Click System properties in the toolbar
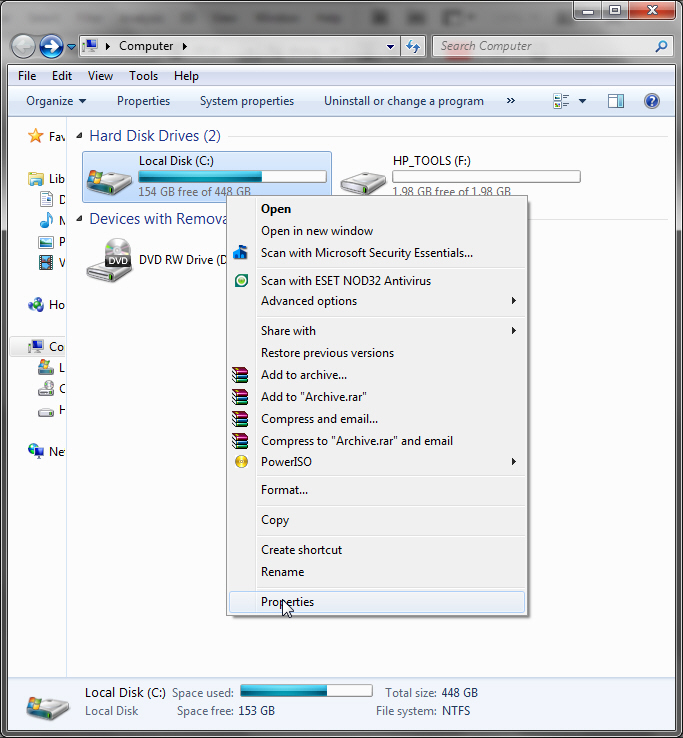The image size is (683, 738). 247,101
